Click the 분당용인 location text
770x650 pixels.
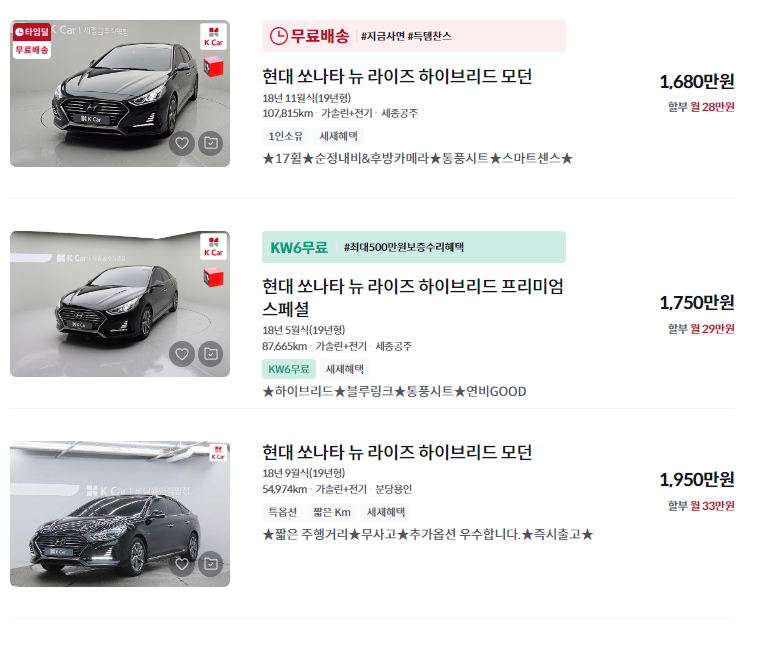(x=393, y=489)
